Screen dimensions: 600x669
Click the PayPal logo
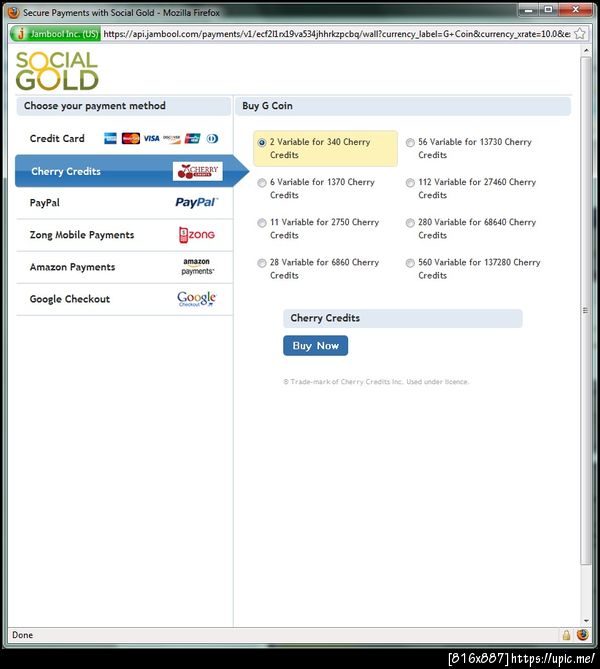[196, 202]
